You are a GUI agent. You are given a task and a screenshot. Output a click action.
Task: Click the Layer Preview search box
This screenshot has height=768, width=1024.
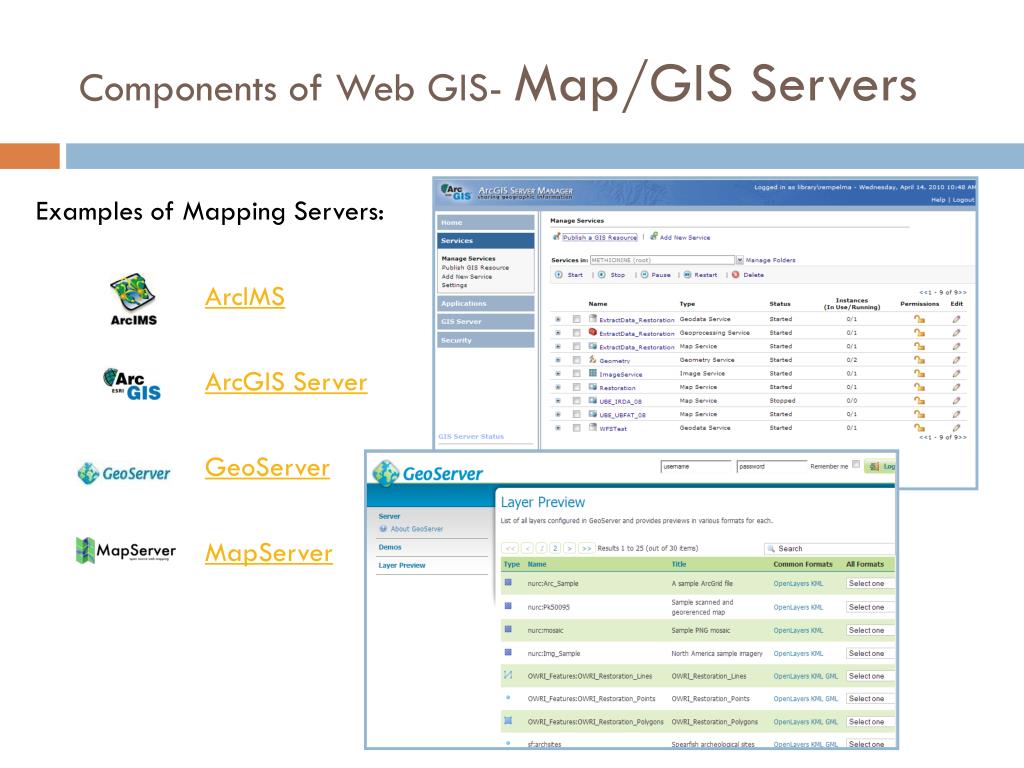(x=829, y=549)
